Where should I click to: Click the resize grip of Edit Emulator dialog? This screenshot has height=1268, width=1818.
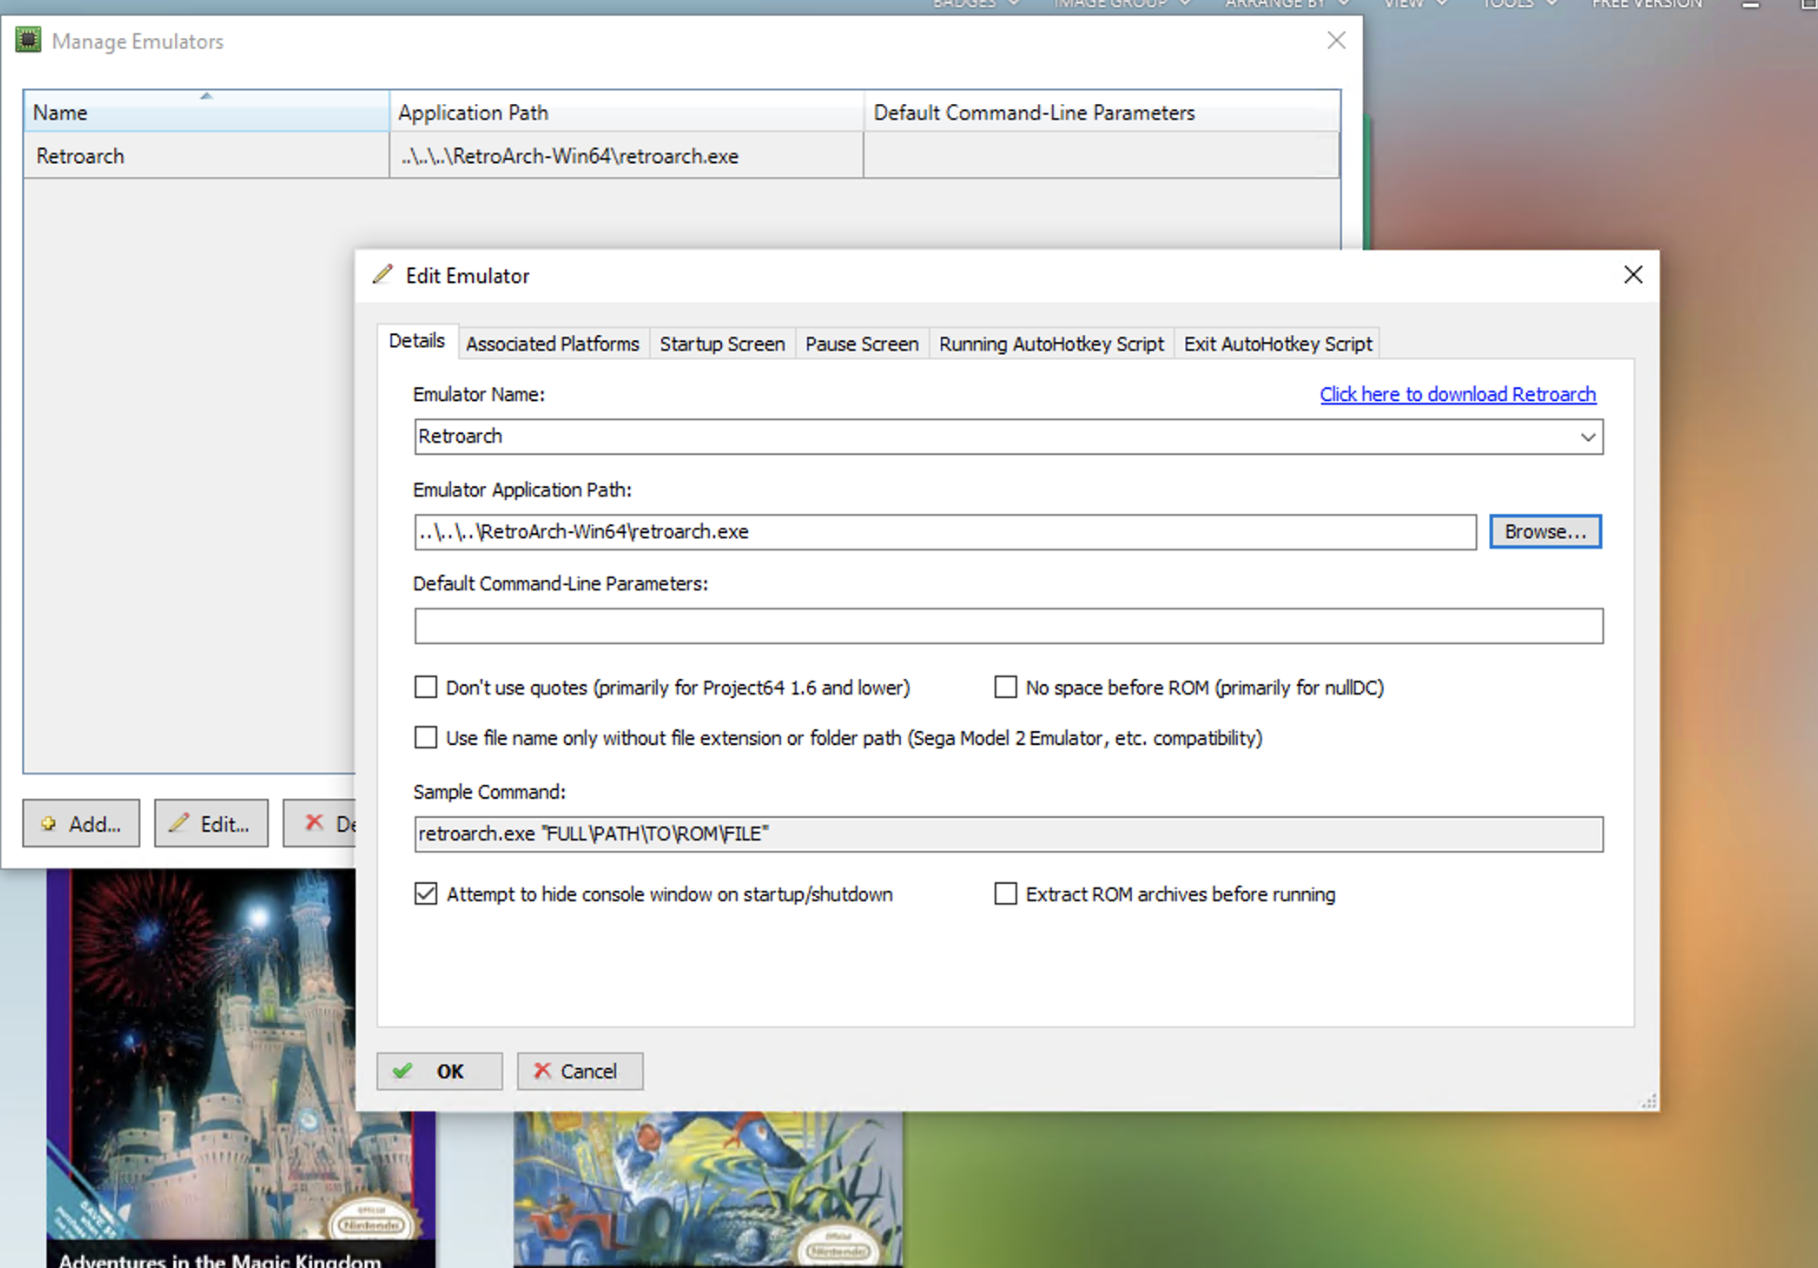click(1648, 1101)
